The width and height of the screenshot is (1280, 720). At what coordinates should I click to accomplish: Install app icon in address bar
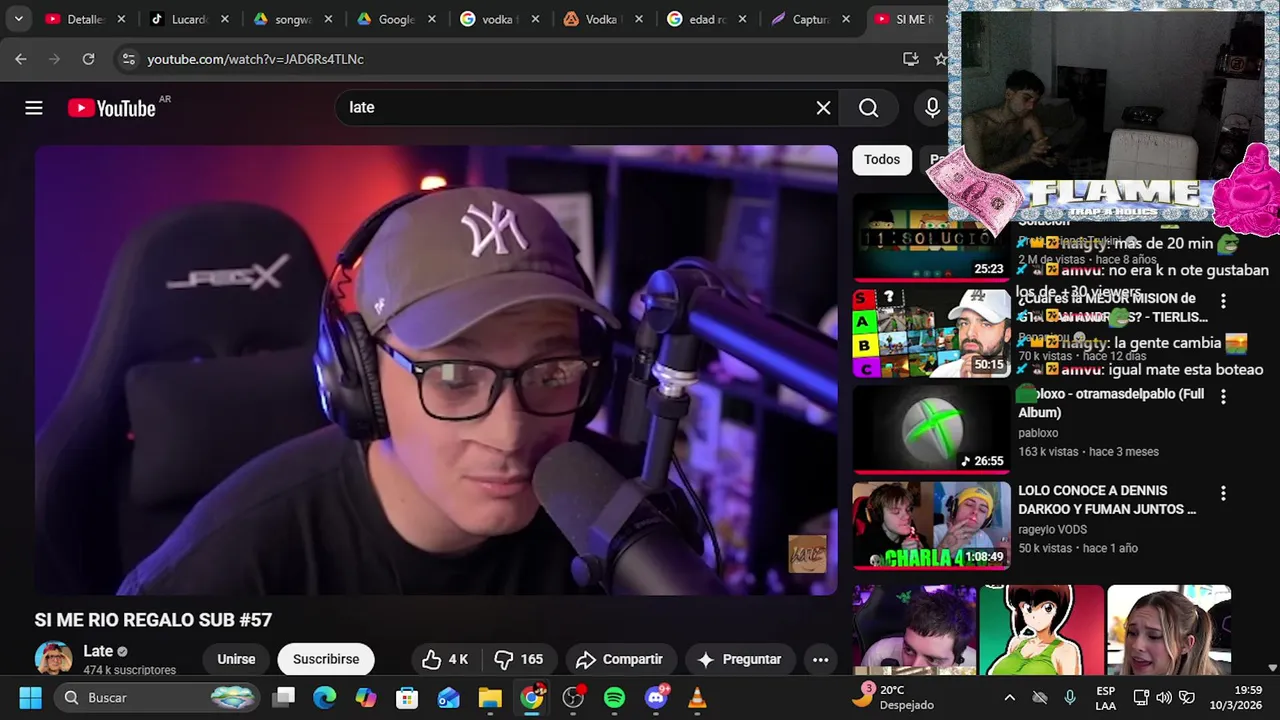click(910, 59)
